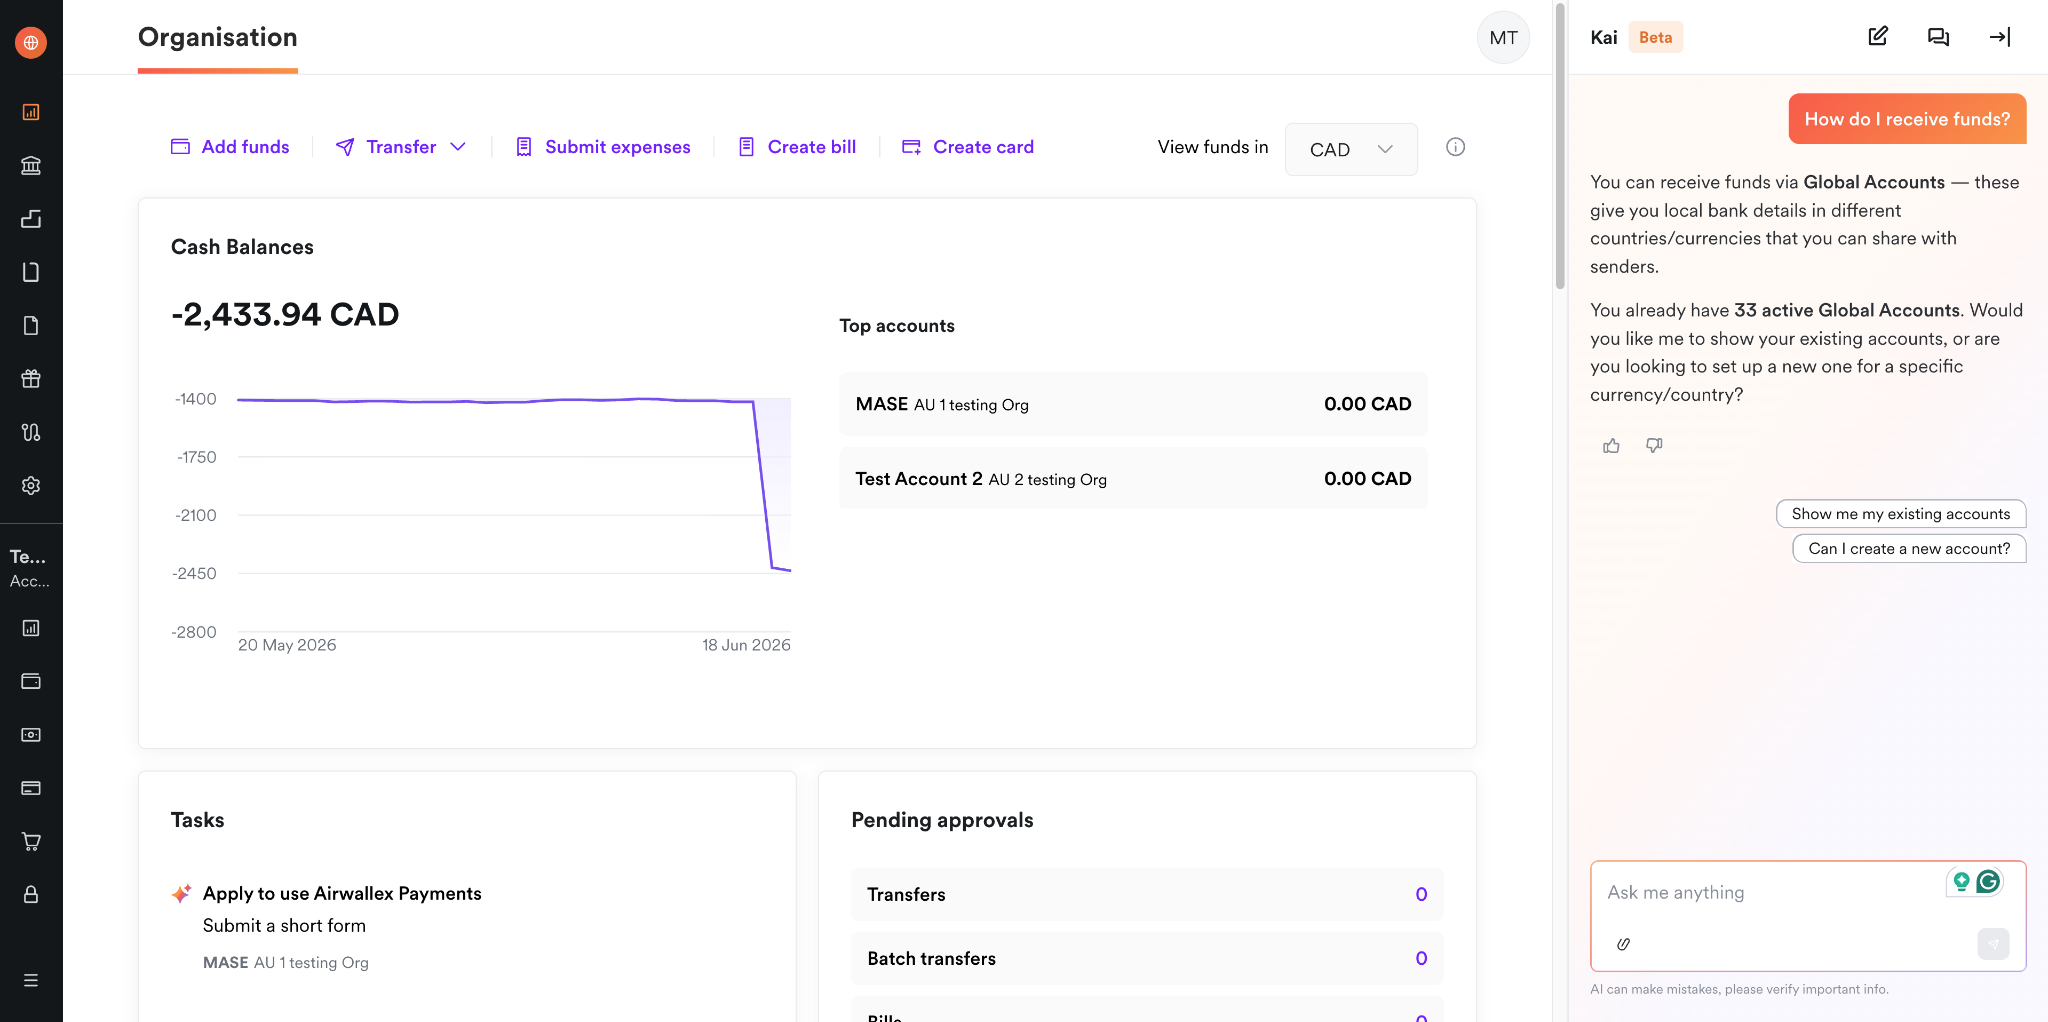Choose 'Show me my existing accounts' suggestion

[x=1900, y=514]
